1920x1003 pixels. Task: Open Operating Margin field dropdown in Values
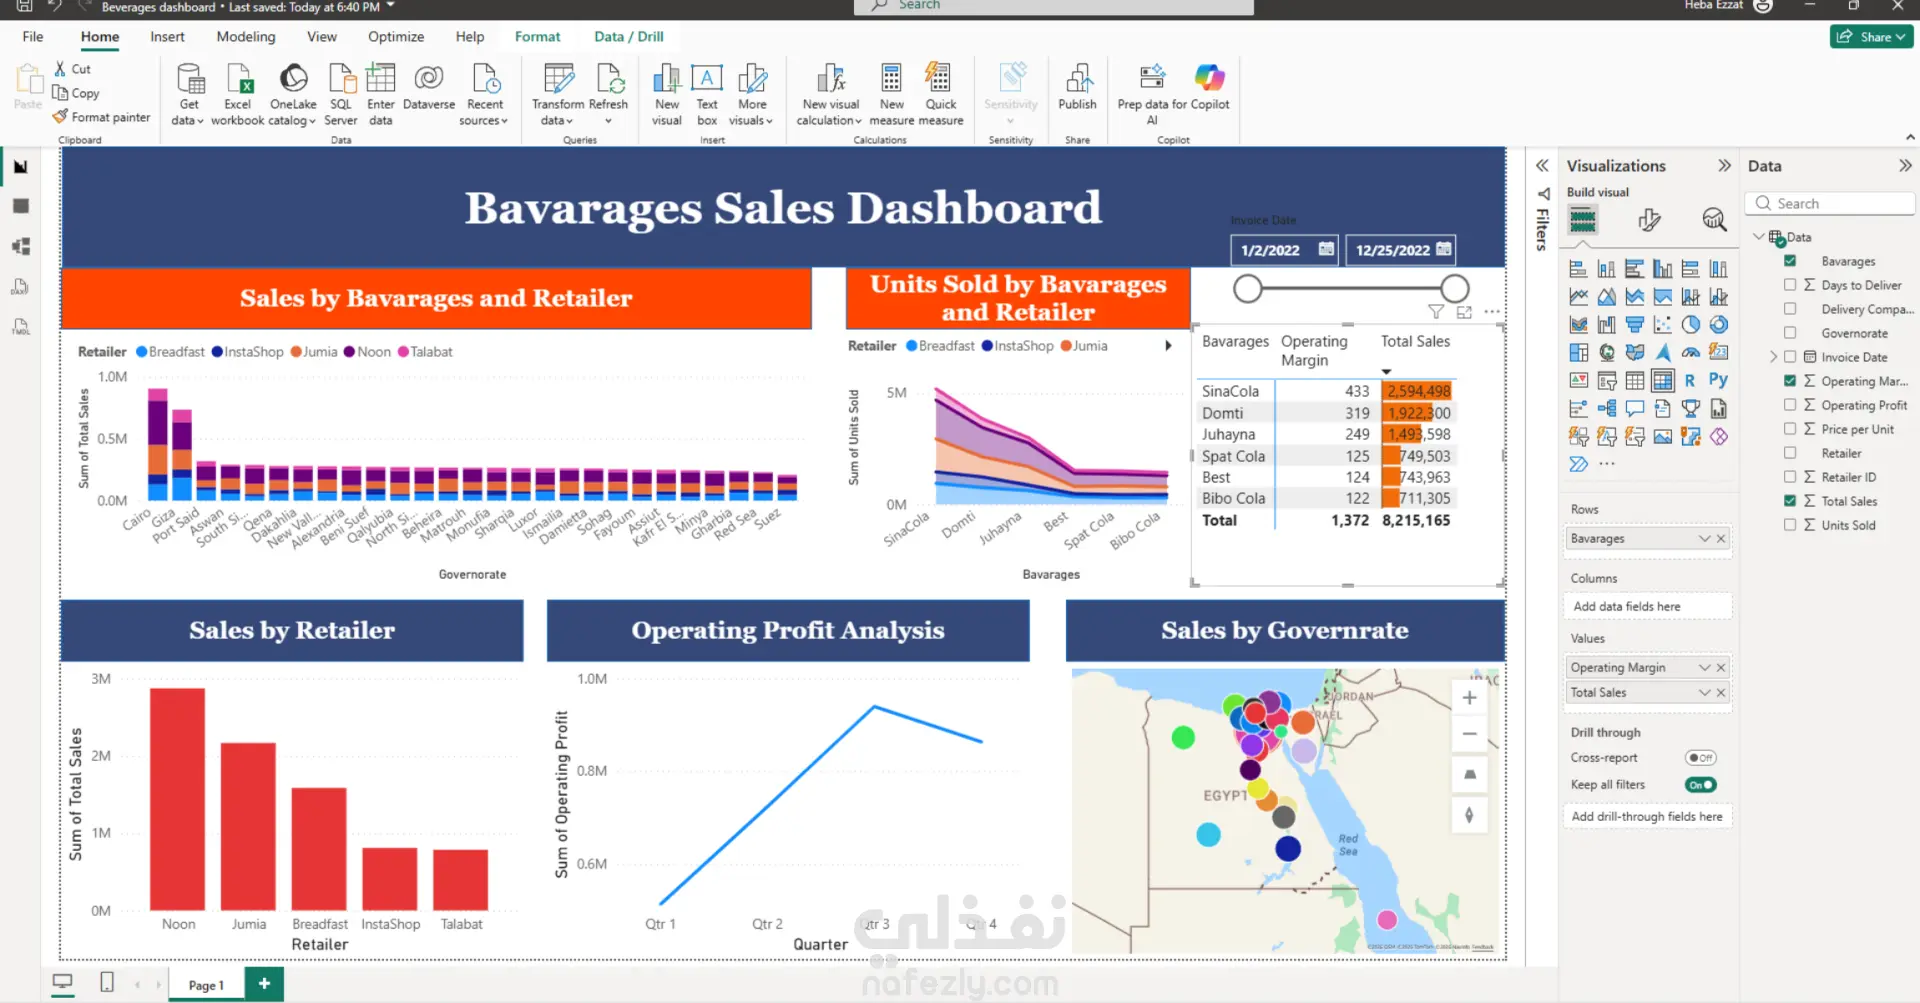point(1704,668)
